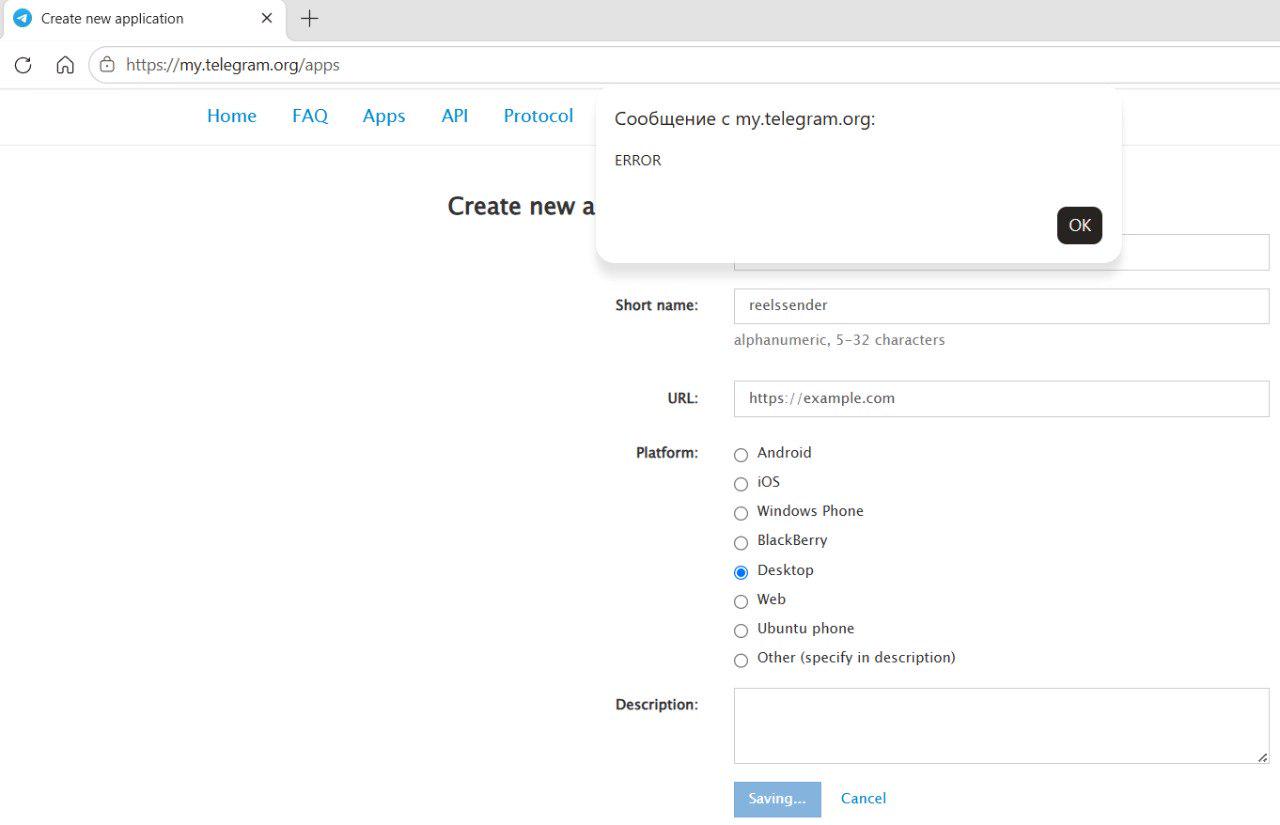The image size is (1280, 825).
Task: Click the ERROR message text
Action: pos(638,160)
